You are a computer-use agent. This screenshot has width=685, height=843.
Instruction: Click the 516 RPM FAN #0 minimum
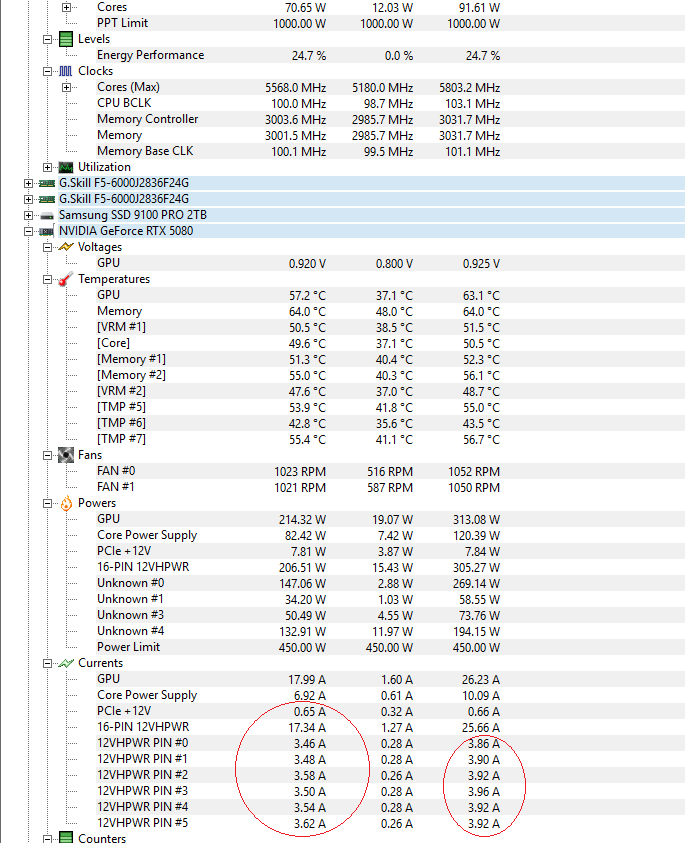click(x=390, y=472)
